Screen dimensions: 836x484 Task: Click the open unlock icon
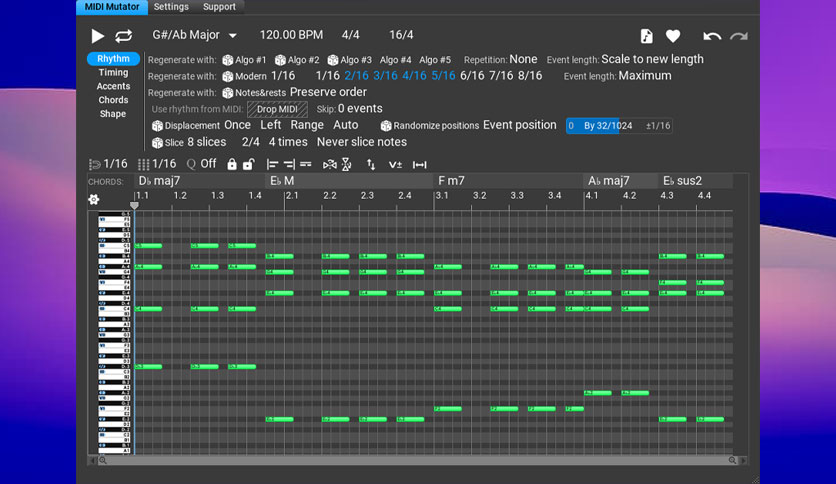tap(249, 164)
